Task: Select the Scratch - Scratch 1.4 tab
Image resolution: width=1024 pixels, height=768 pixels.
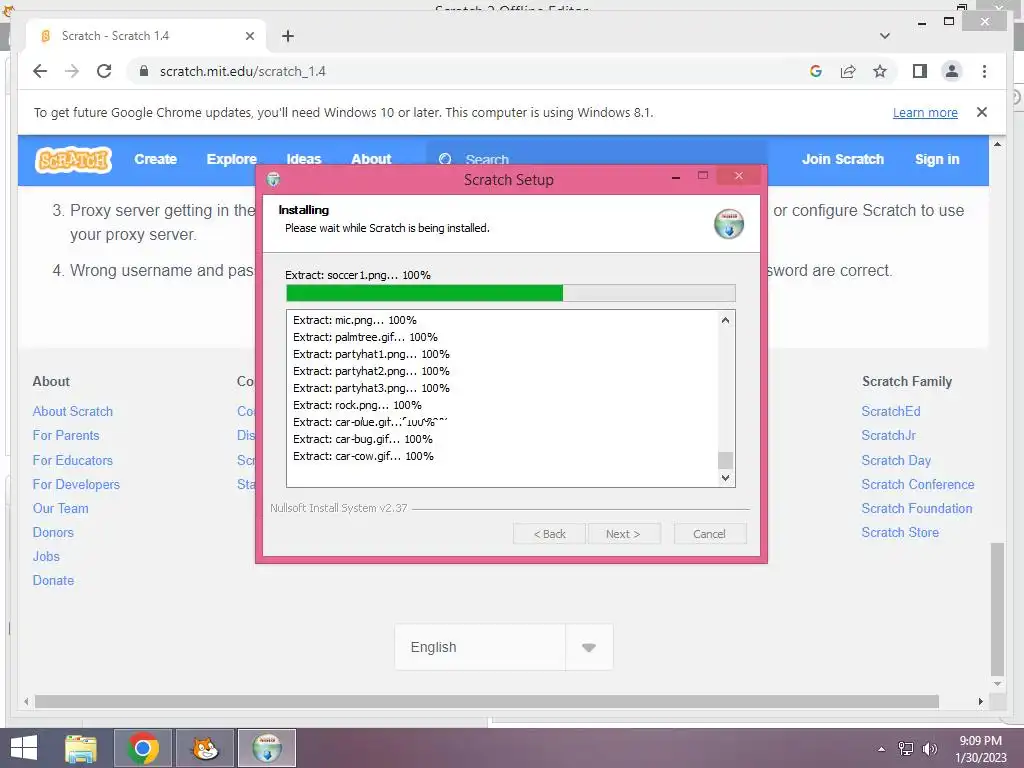Action: click(x=145, y=36)
